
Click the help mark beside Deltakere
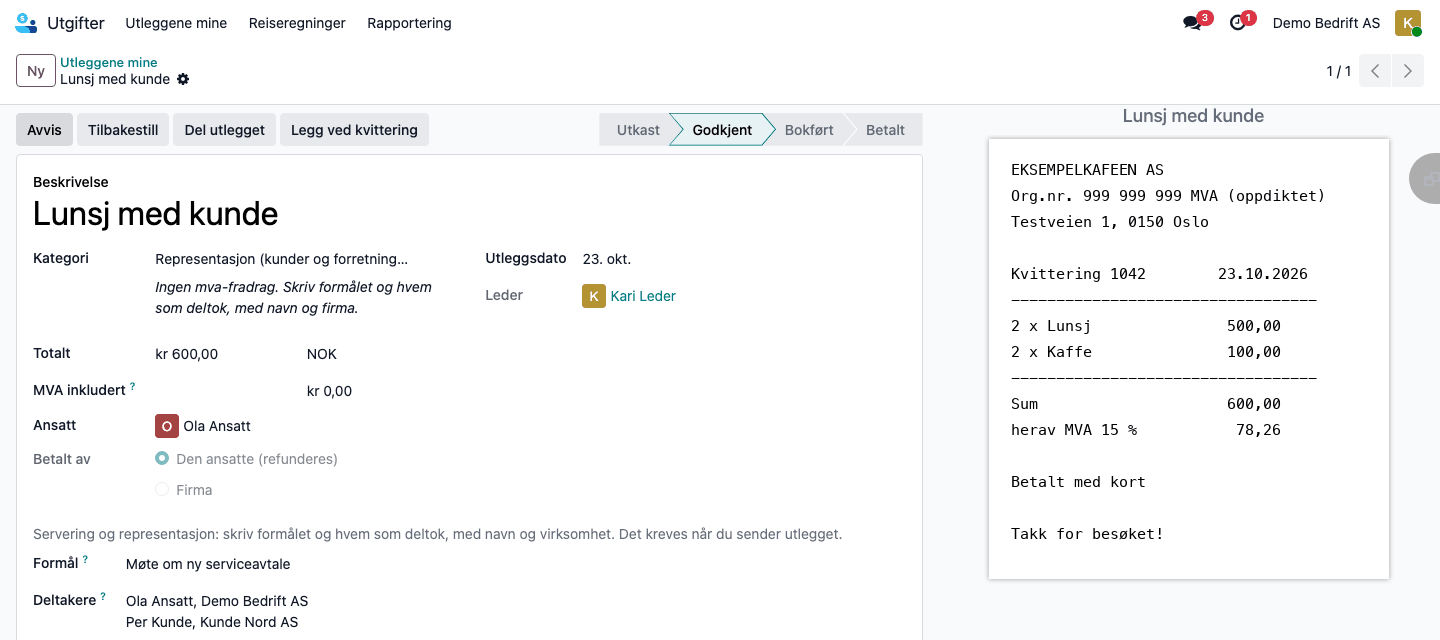pos(103,596)
